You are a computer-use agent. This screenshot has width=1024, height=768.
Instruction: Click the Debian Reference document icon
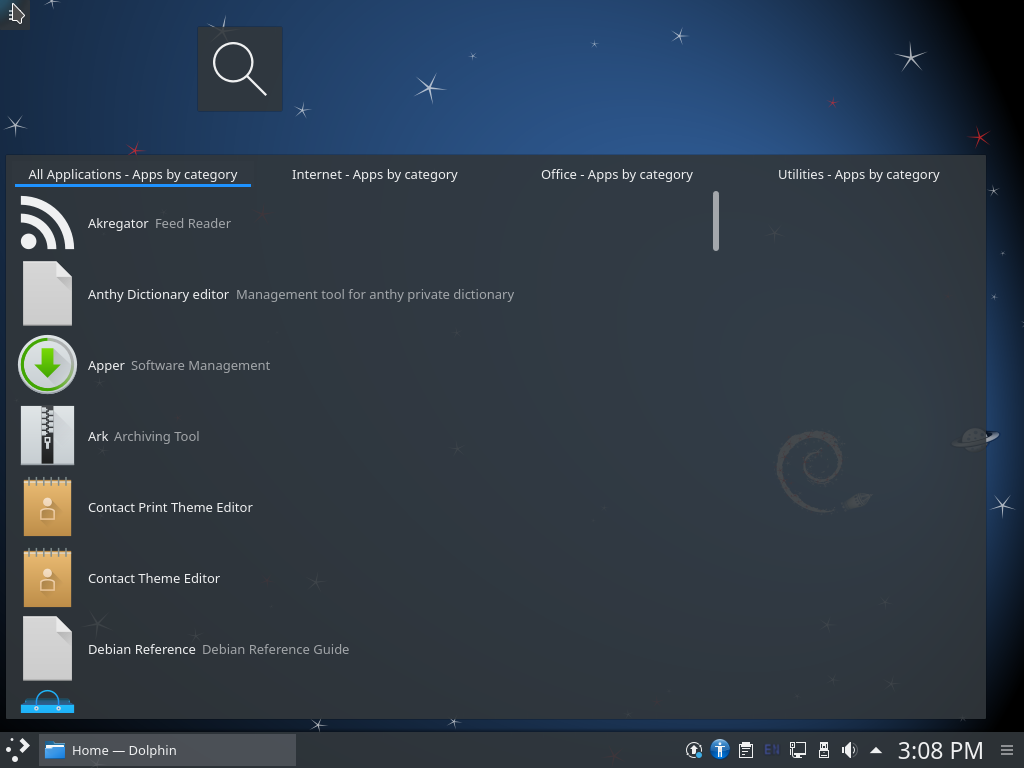(47, 648)
